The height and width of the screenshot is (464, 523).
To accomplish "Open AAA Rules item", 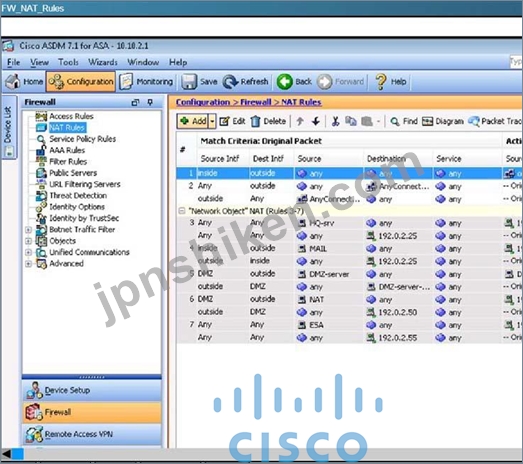I will pos(67,150).
